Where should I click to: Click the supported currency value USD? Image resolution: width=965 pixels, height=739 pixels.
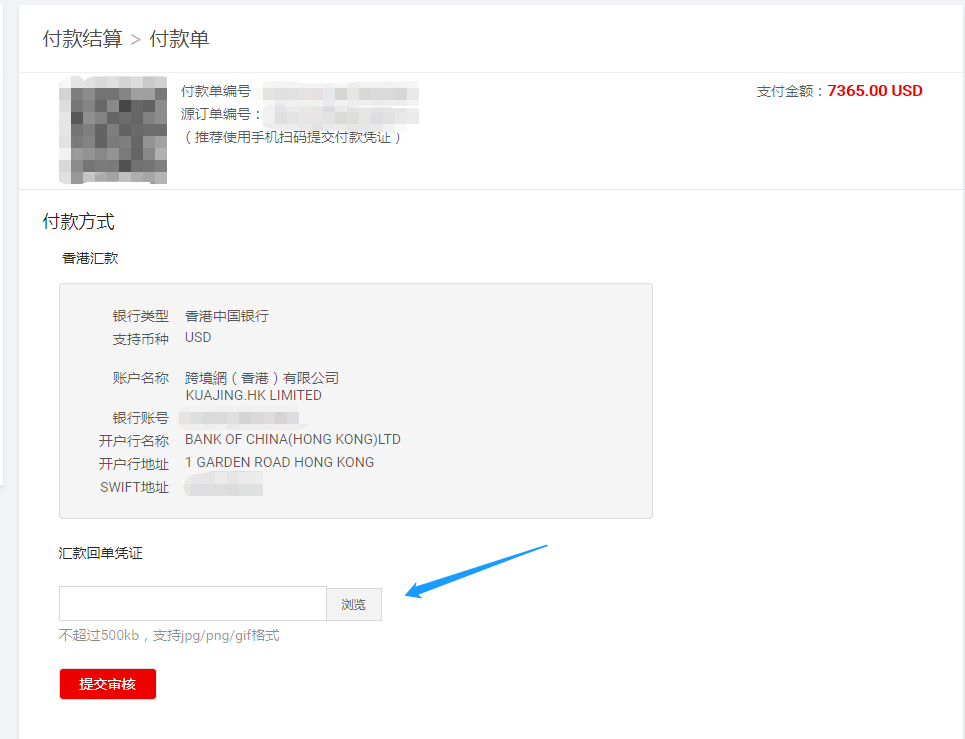pos(198,338)
